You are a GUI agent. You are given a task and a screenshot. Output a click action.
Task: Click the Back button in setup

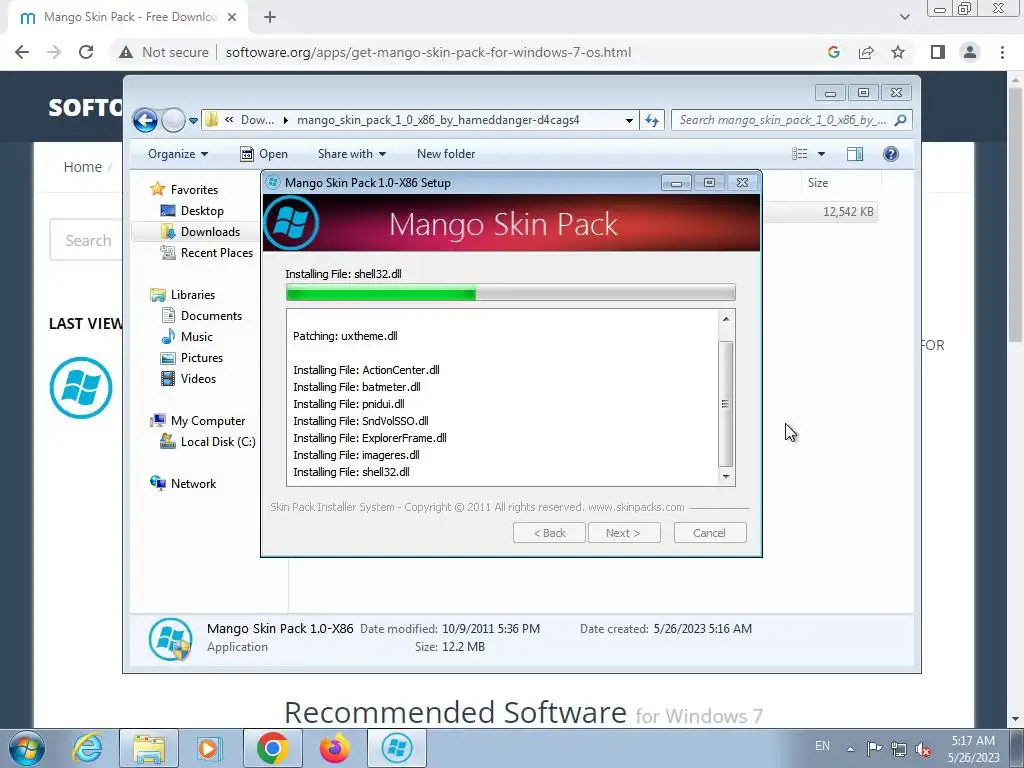pos(549,533)
